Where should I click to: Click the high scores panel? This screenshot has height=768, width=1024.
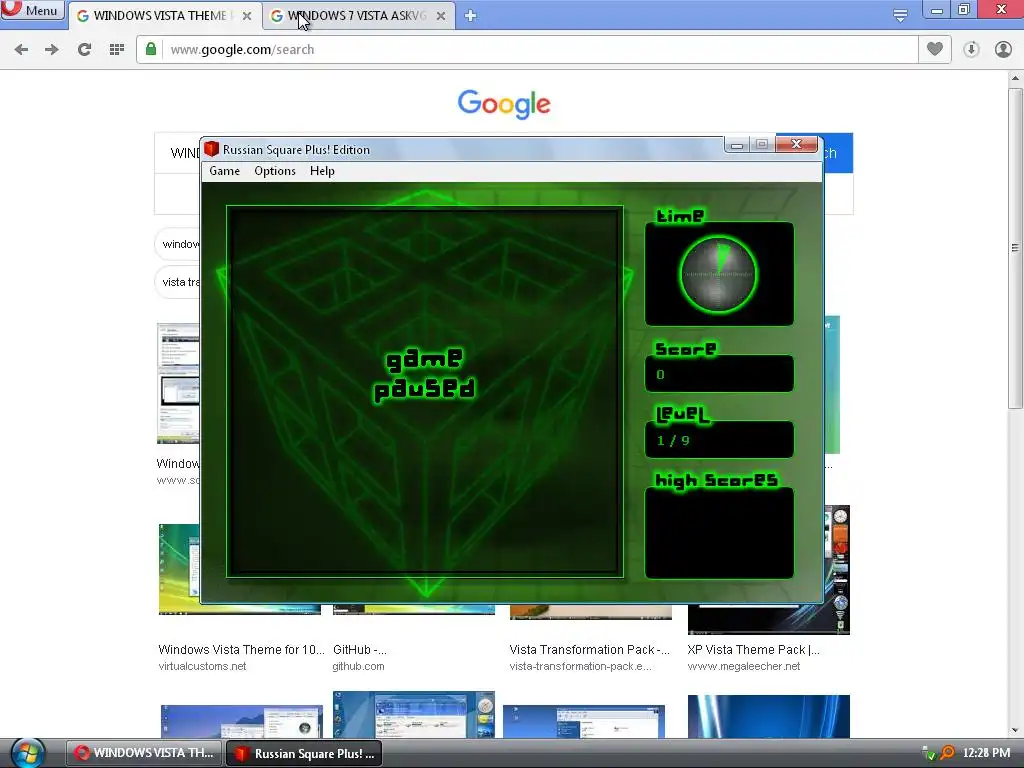point(719,533)
